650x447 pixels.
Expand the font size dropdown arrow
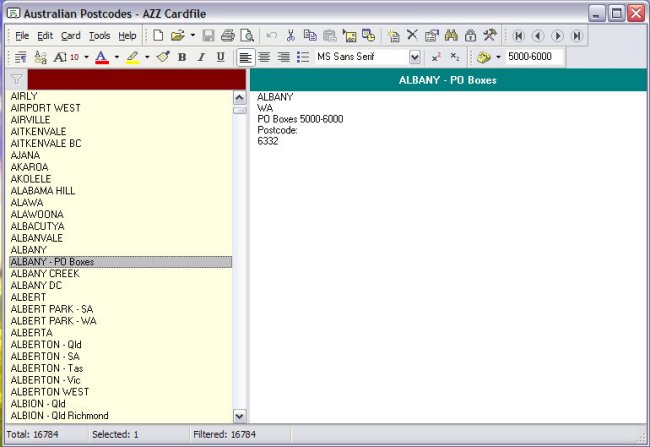click(x=86, y=57)
